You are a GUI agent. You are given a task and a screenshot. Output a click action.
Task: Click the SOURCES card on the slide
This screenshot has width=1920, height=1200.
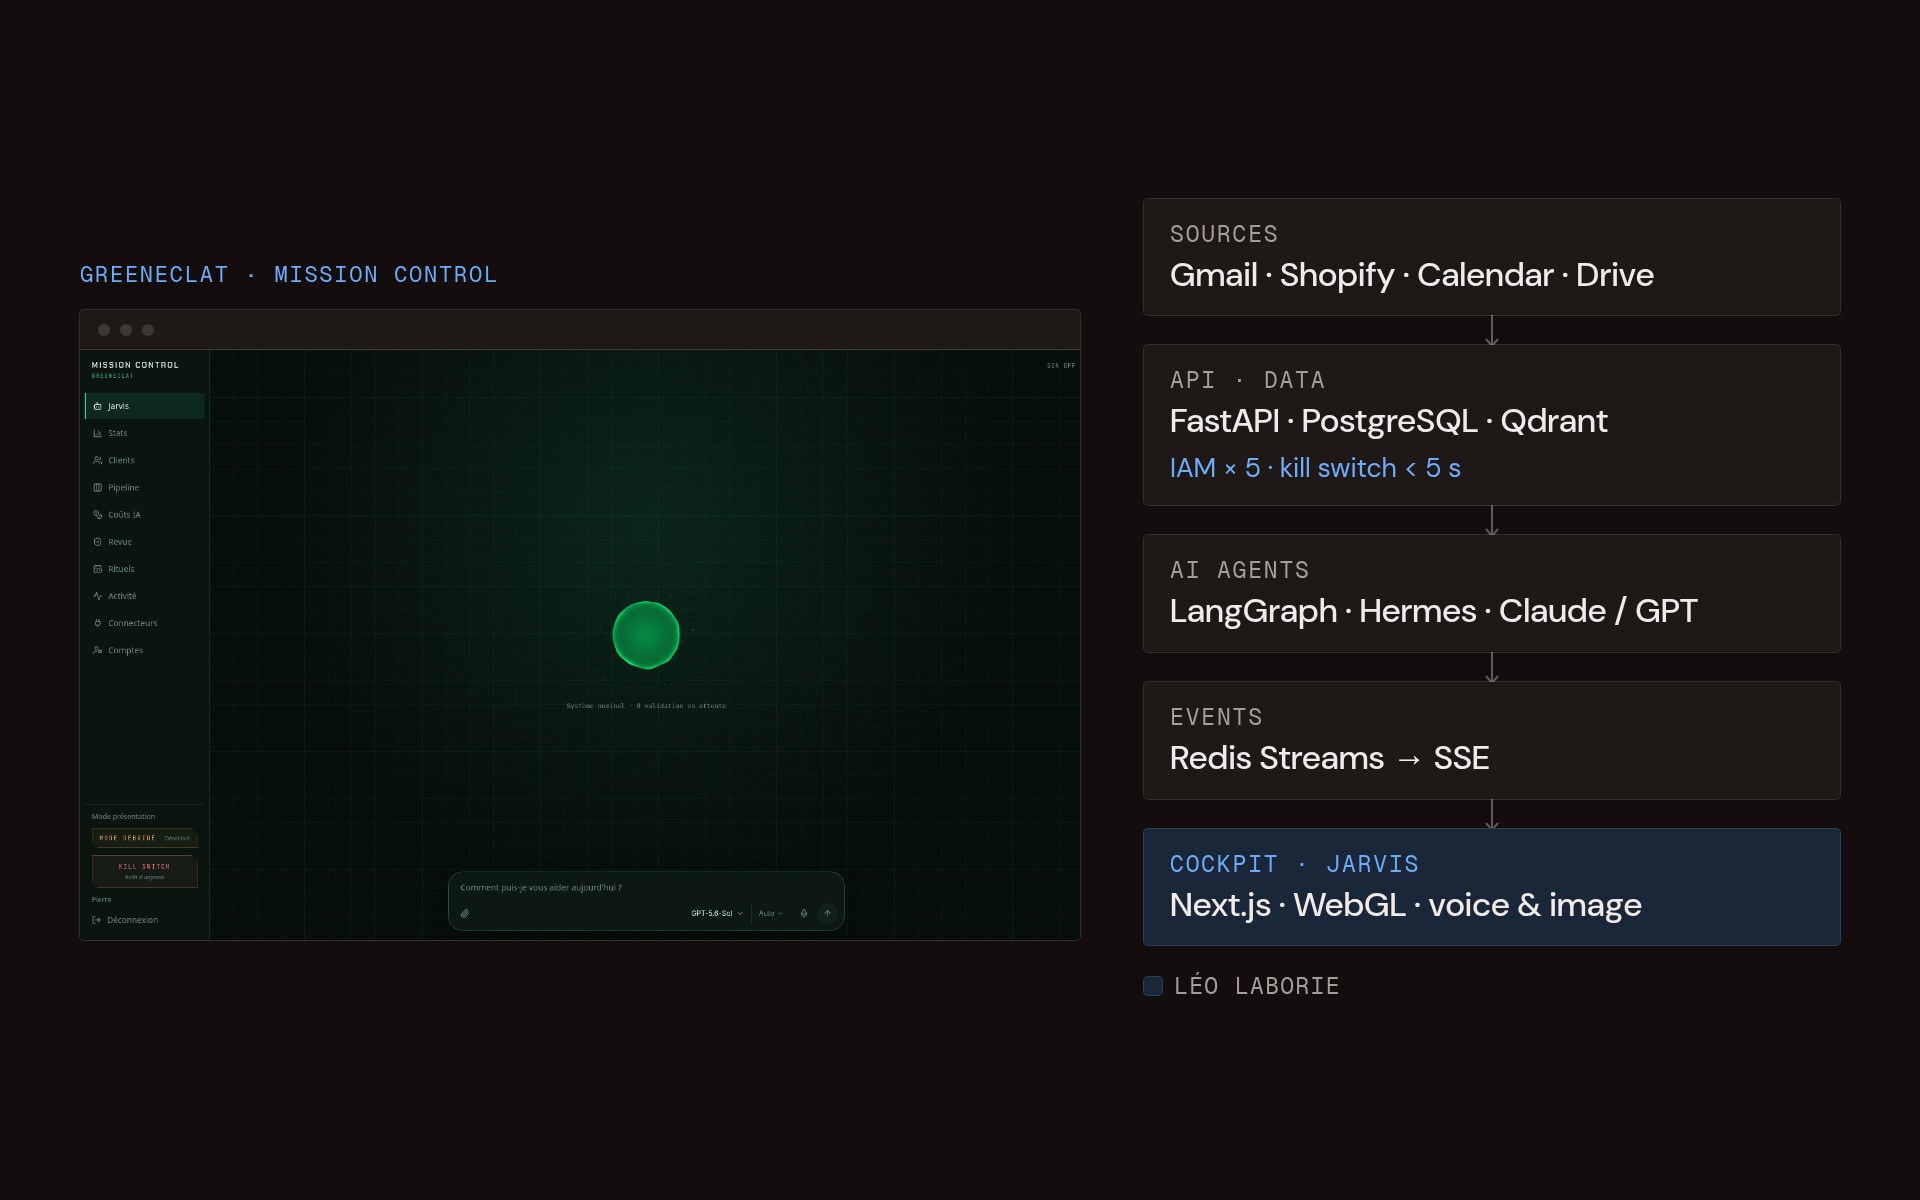(x=1491, y=257)
